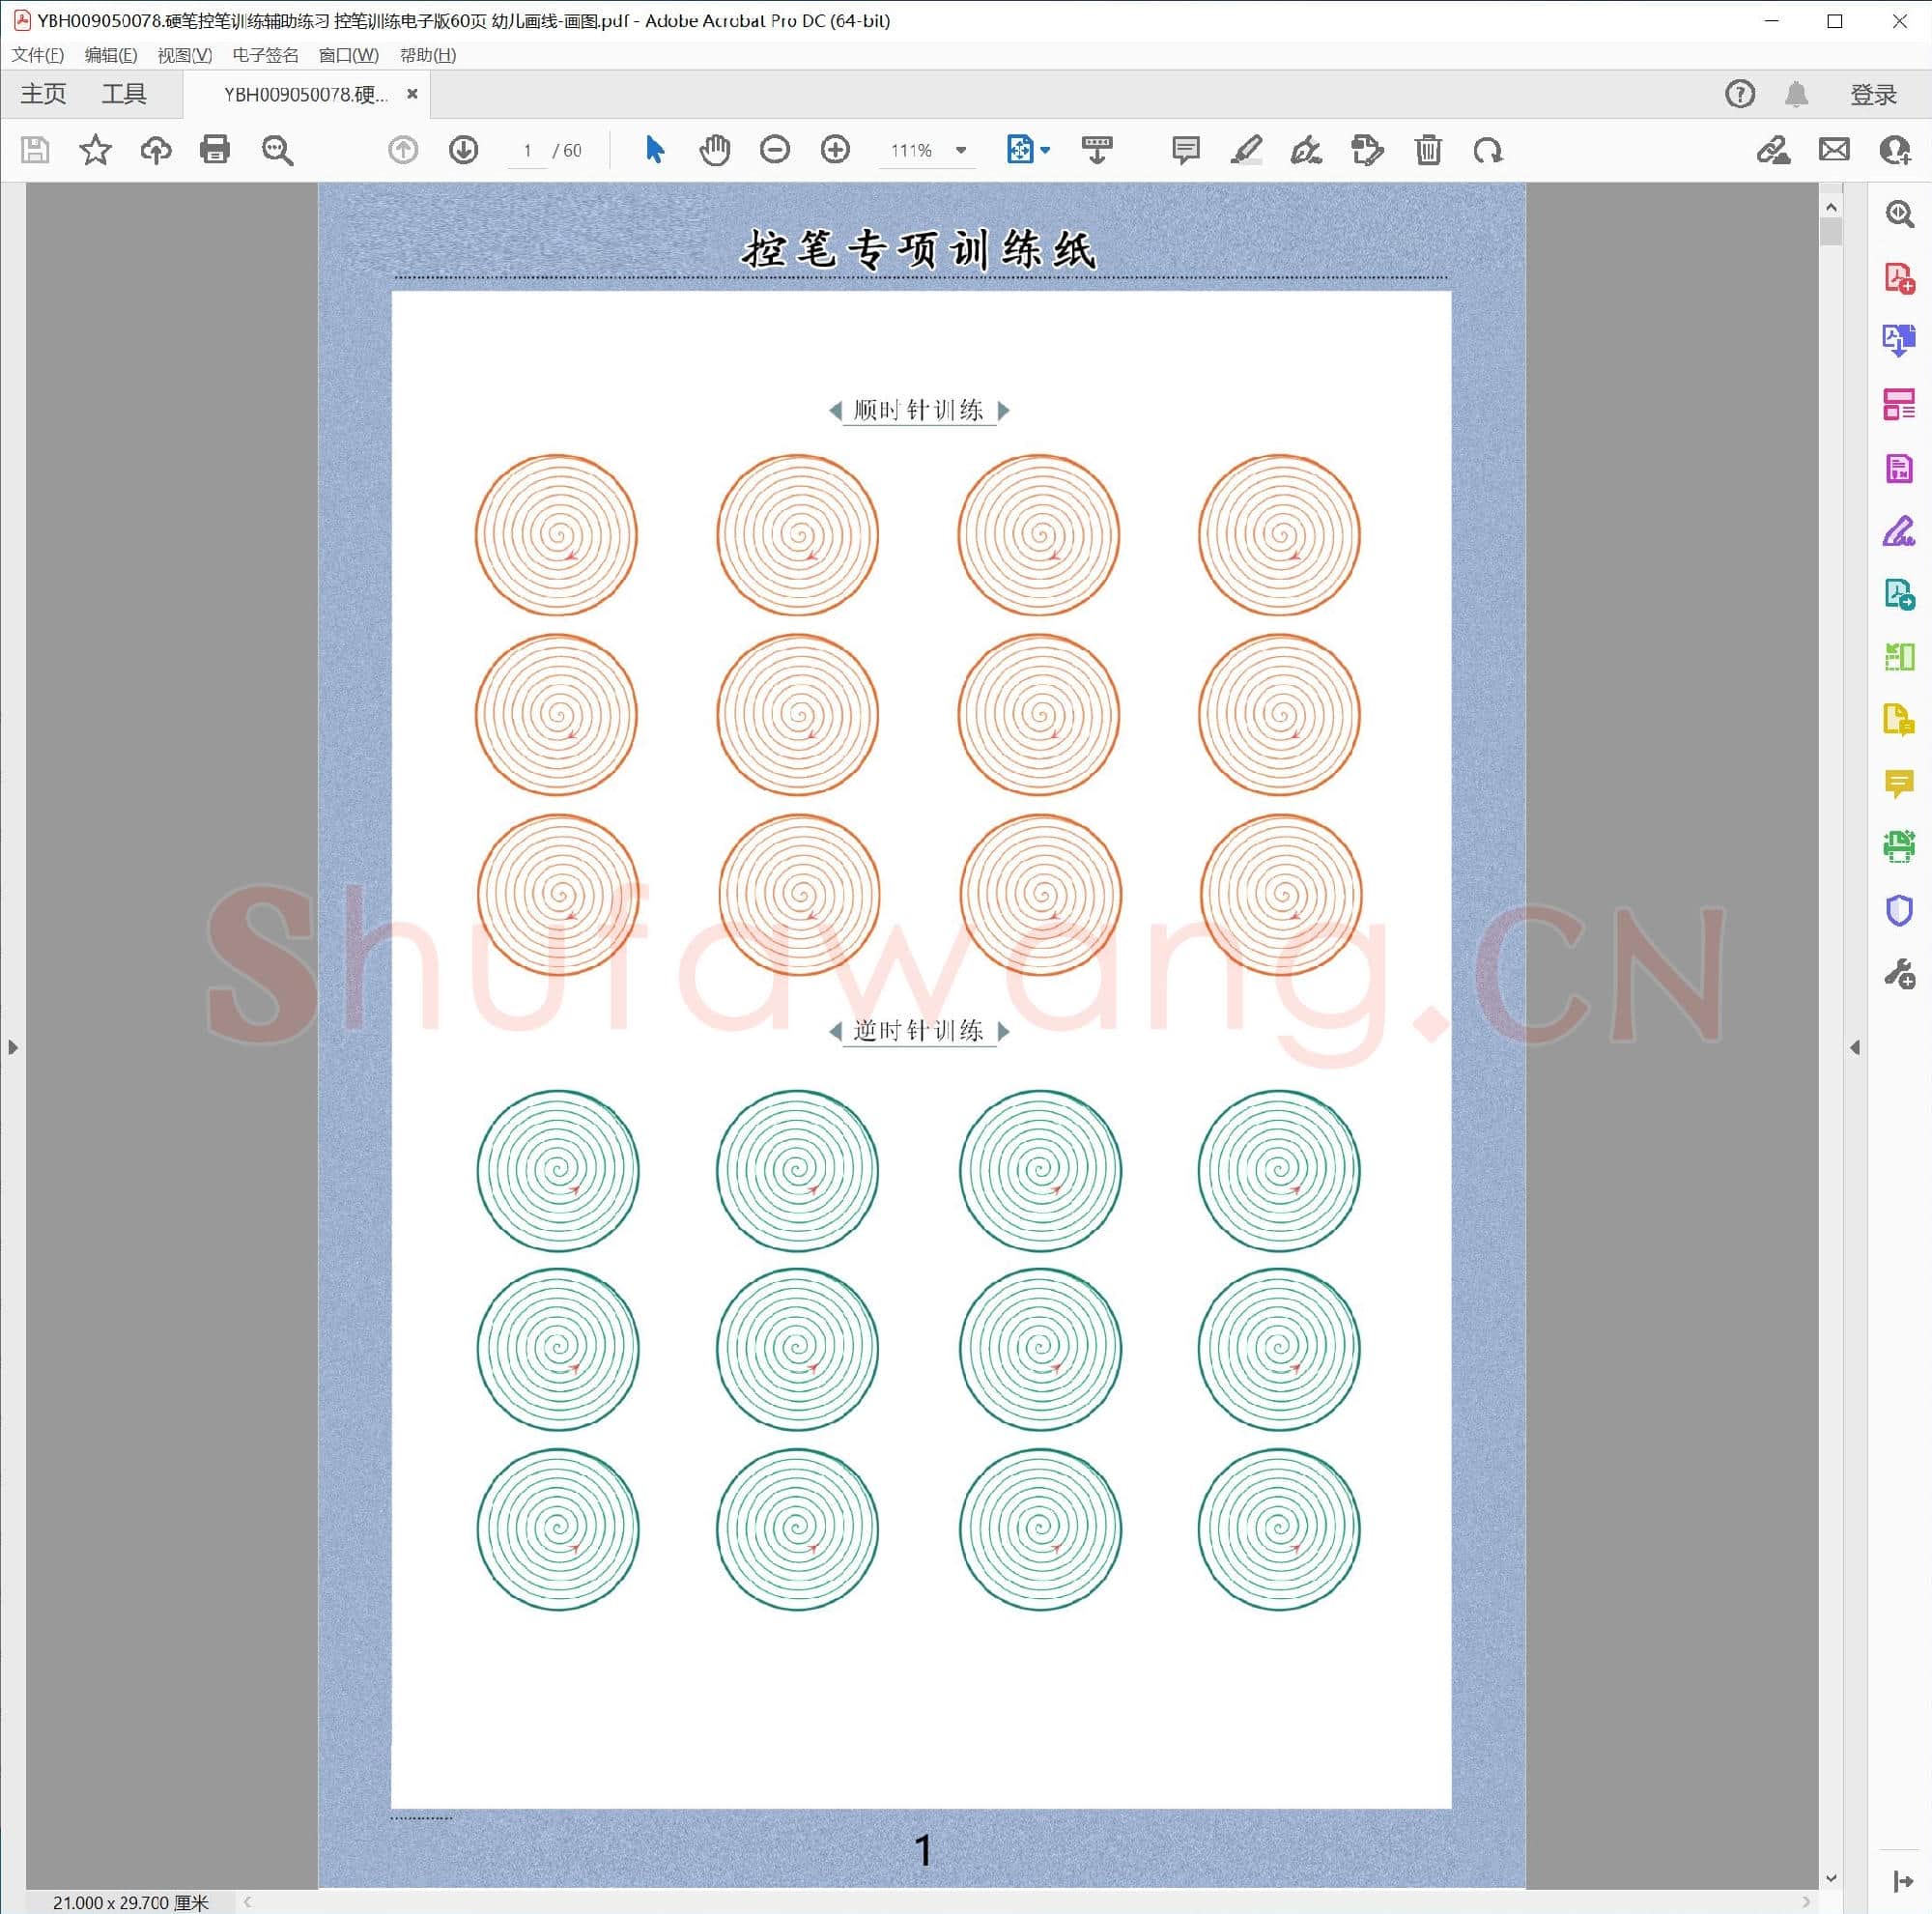Screen dimensions: 1932x1914
Task: Expand the left navigation pane
Action: 12,1047
